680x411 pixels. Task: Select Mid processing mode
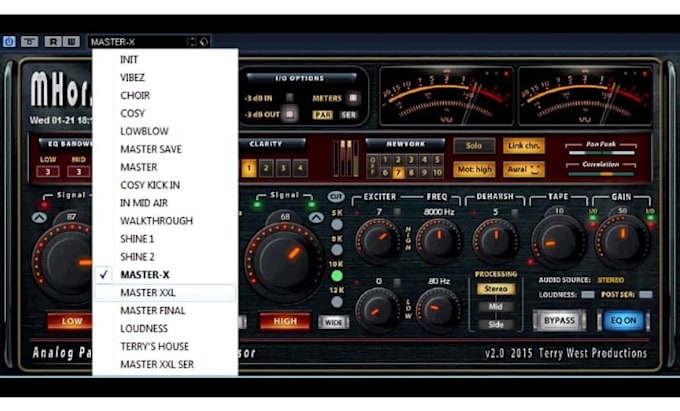pyautogui.click(x=496, y=307)
